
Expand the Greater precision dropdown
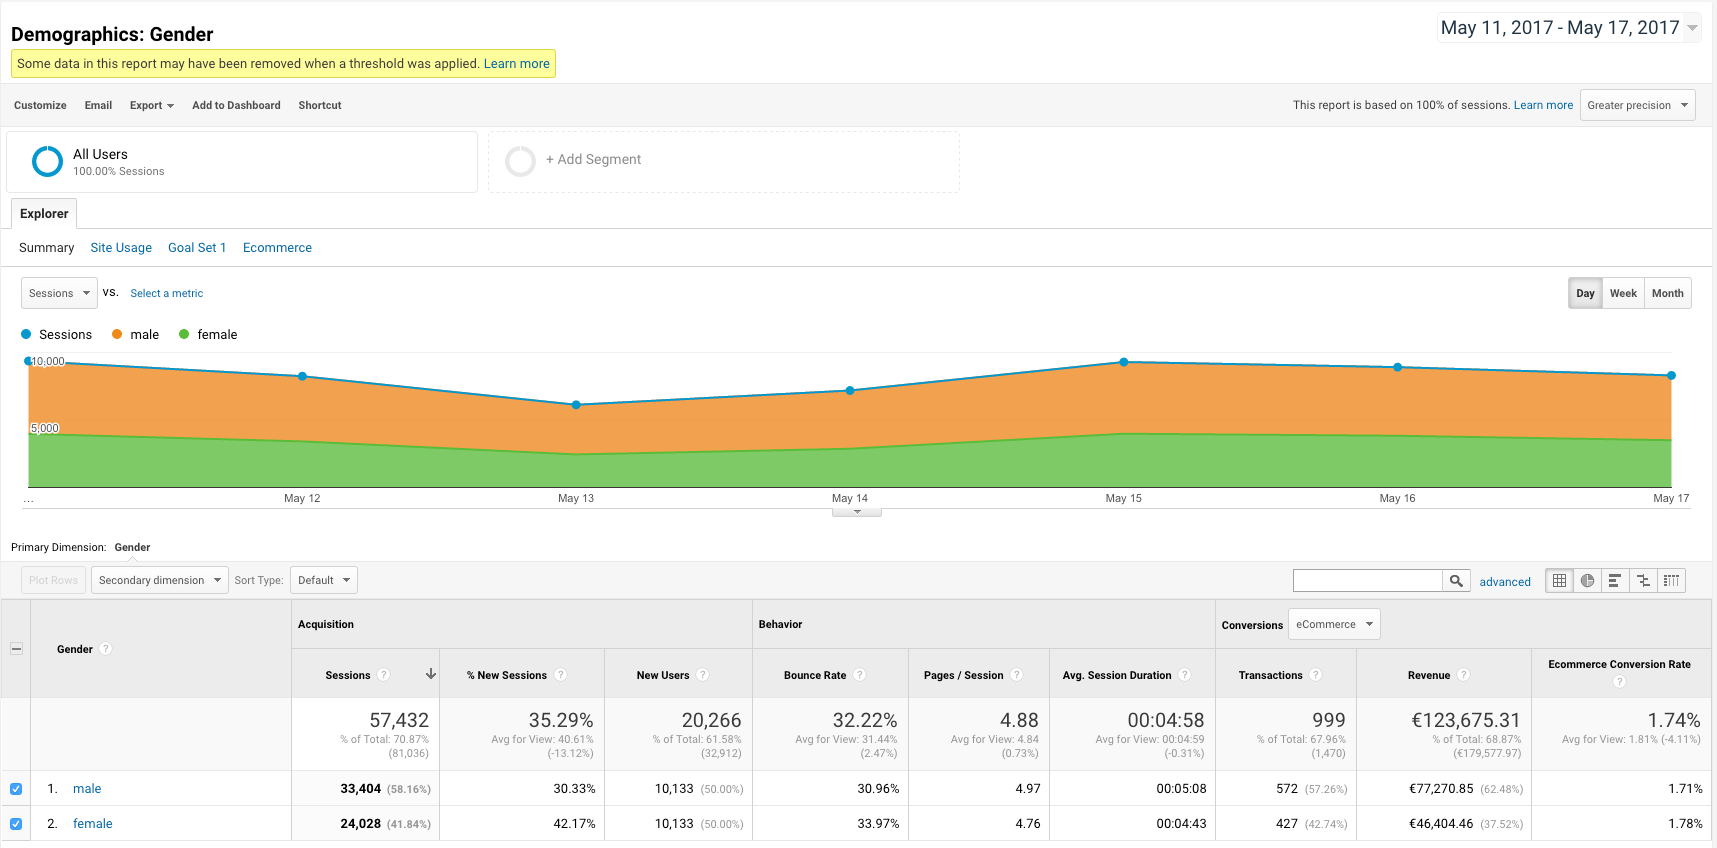1637,105
